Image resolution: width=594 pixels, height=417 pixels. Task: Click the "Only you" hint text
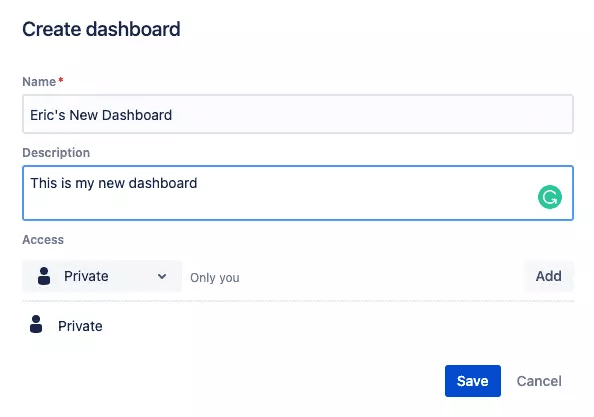pos(215,278)
